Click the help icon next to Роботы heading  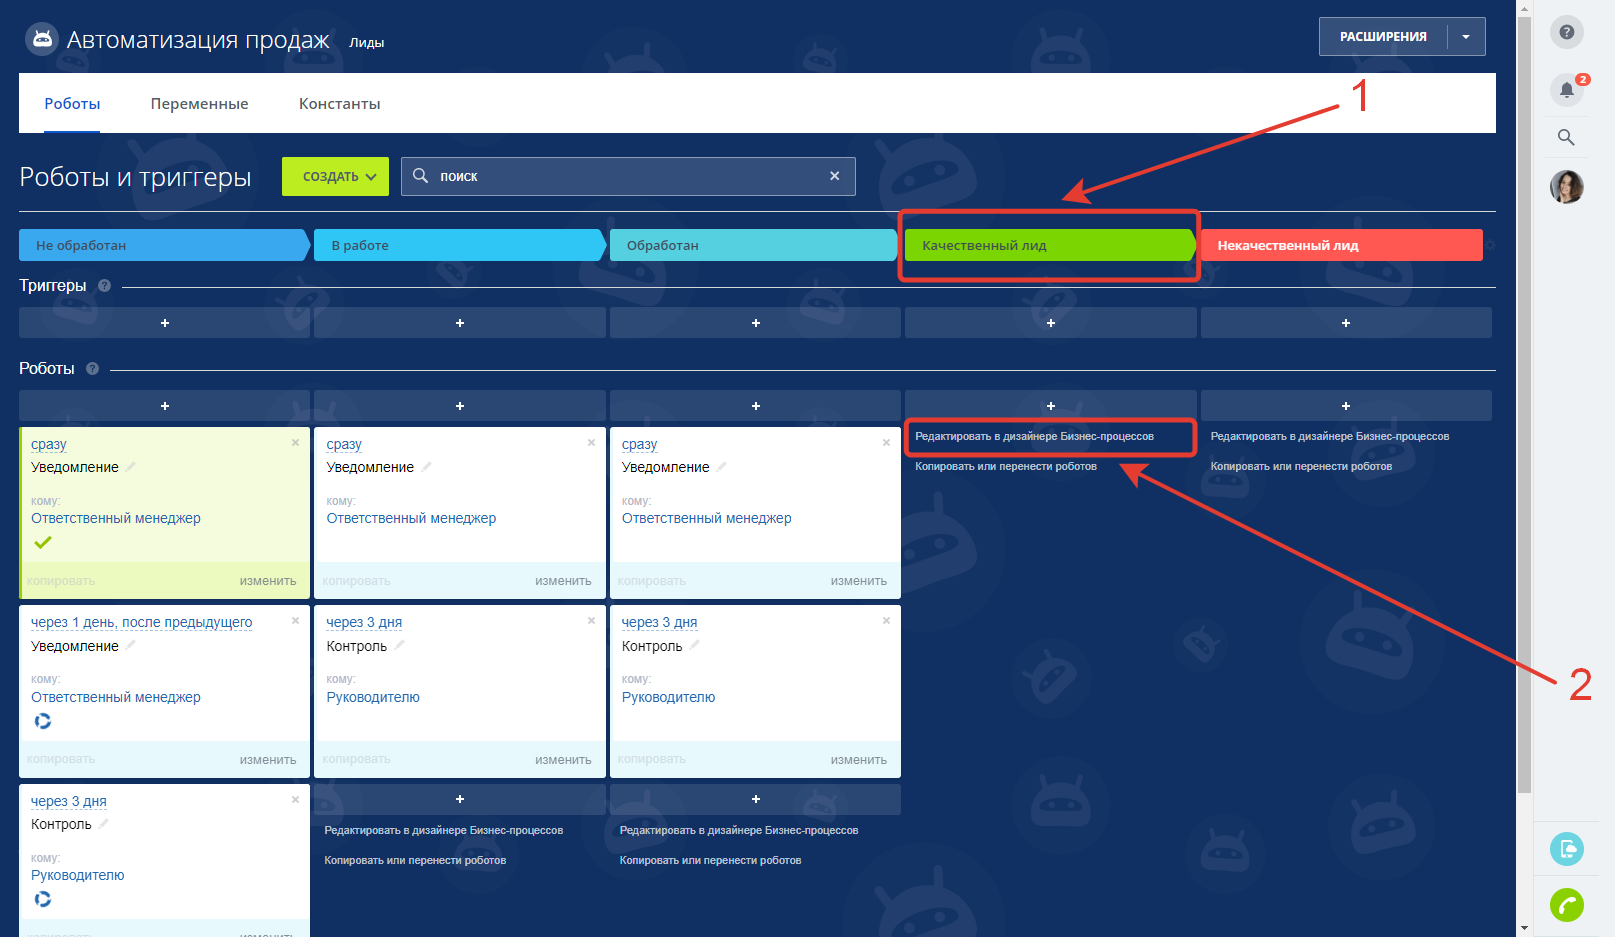pyautogui.click(x=92, y=369)
